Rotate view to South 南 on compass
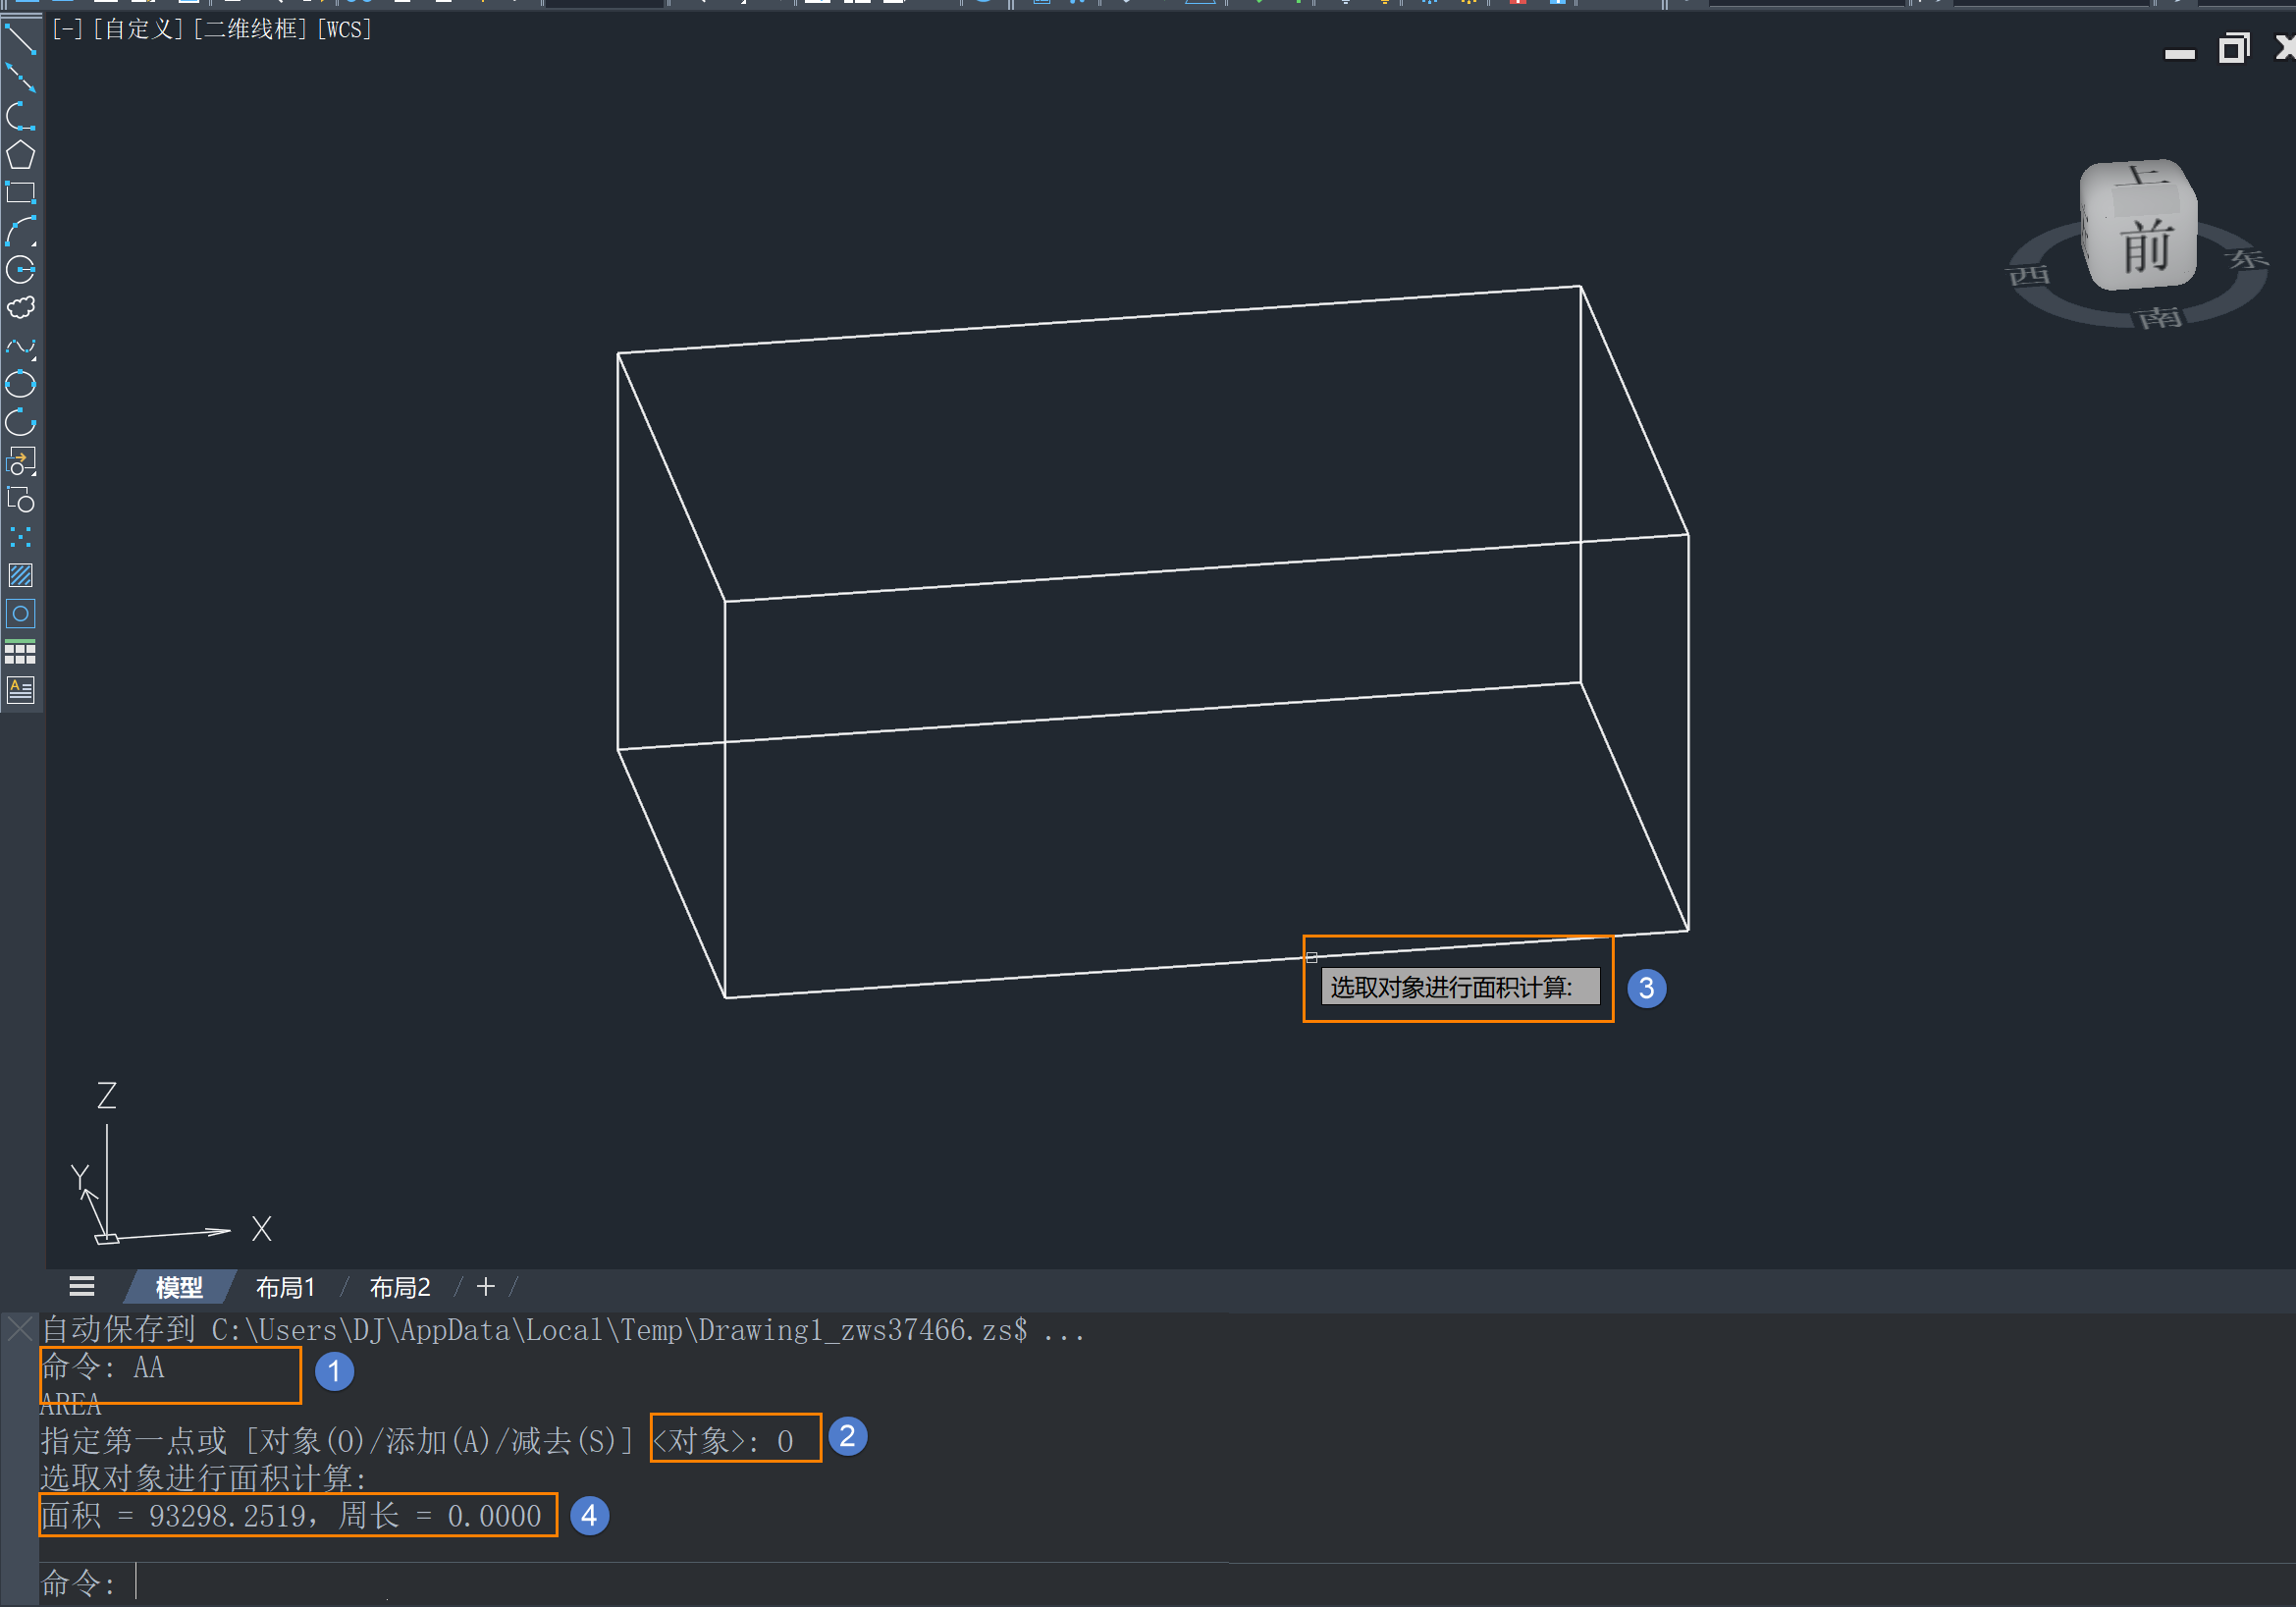Screen dimensions: 2296x1607 point(2158,318)
